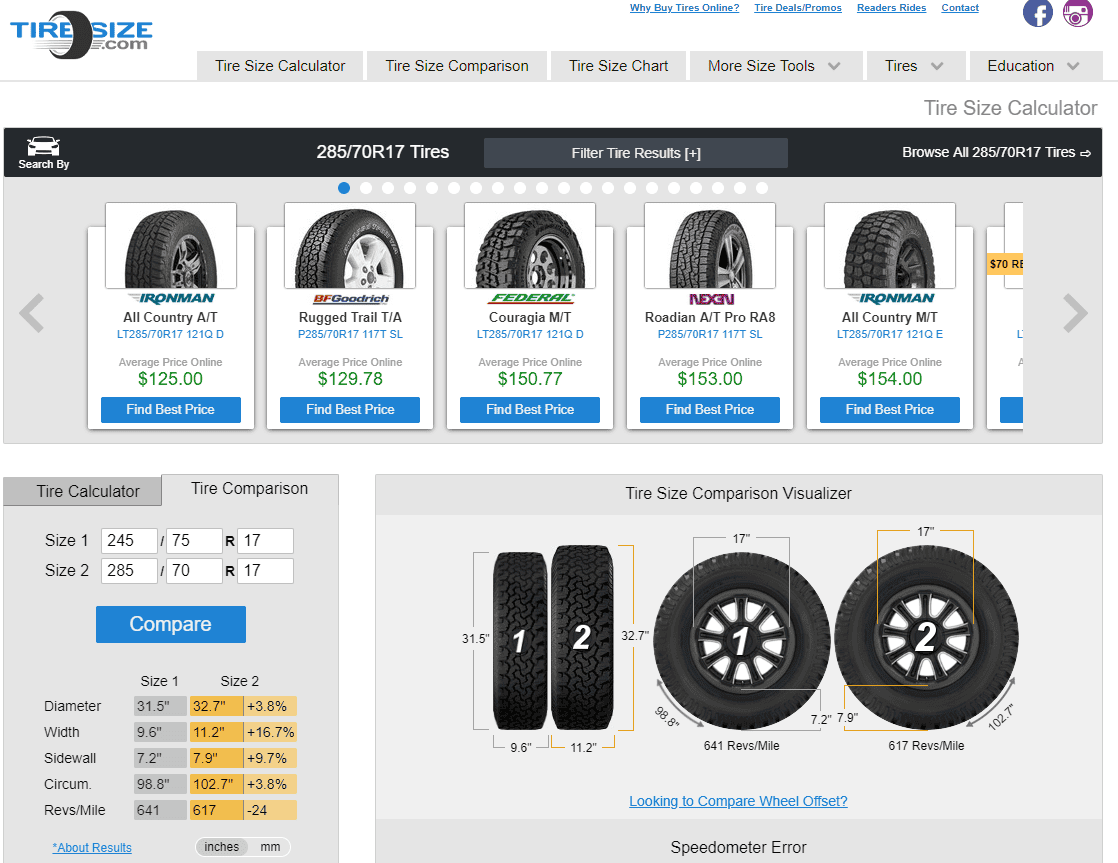1118x863 pixels.
Task: Switch to the Tire Calculator tab
Action: click(x=83, y=491)
